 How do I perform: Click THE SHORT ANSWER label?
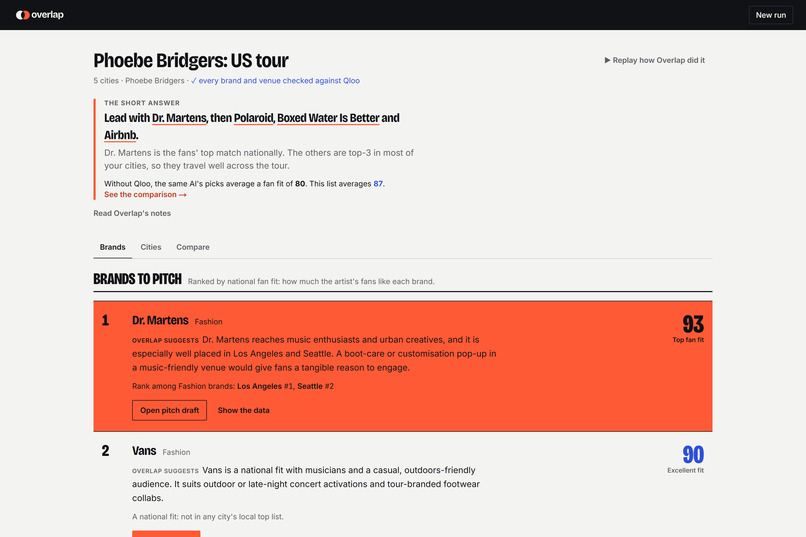pos(142,103)
